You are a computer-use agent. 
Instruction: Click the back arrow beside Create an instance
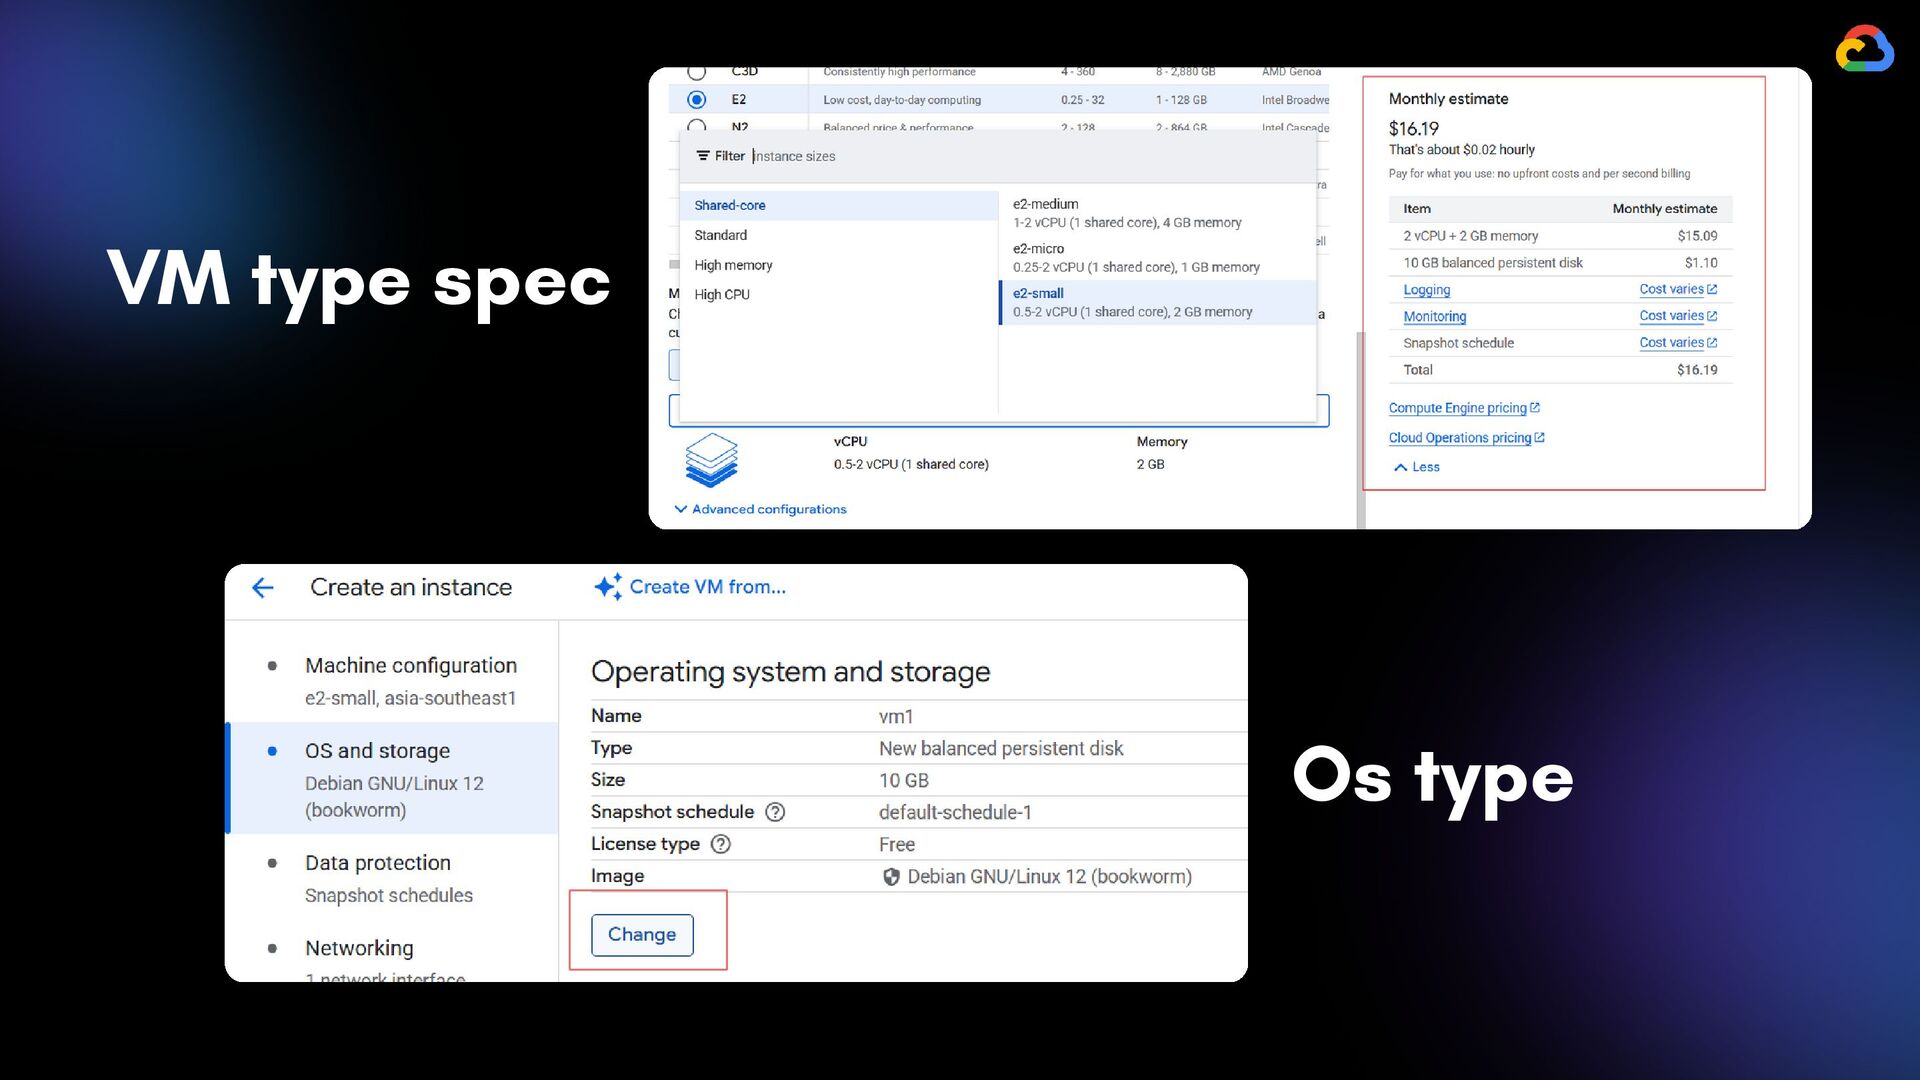pos(262,588)
